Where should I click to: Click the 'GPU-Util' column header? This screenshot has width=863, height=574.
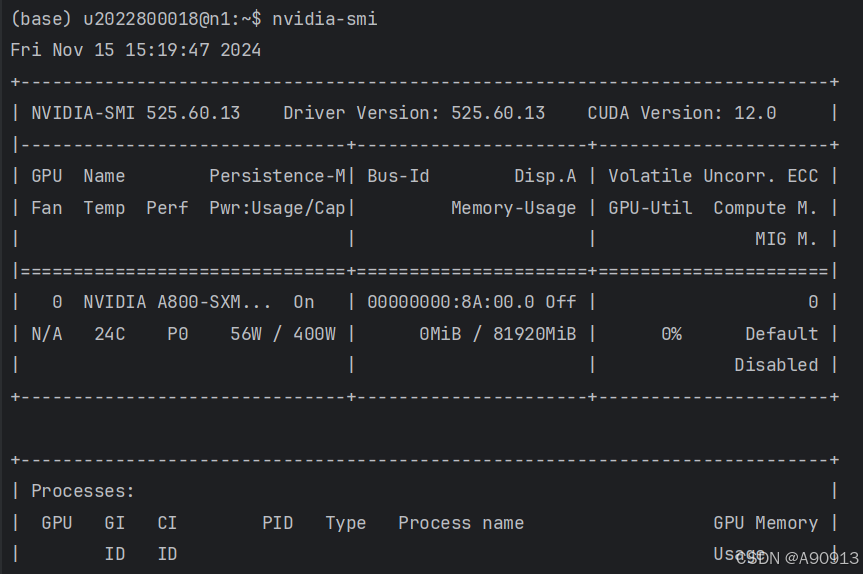(x=650, y=208)
